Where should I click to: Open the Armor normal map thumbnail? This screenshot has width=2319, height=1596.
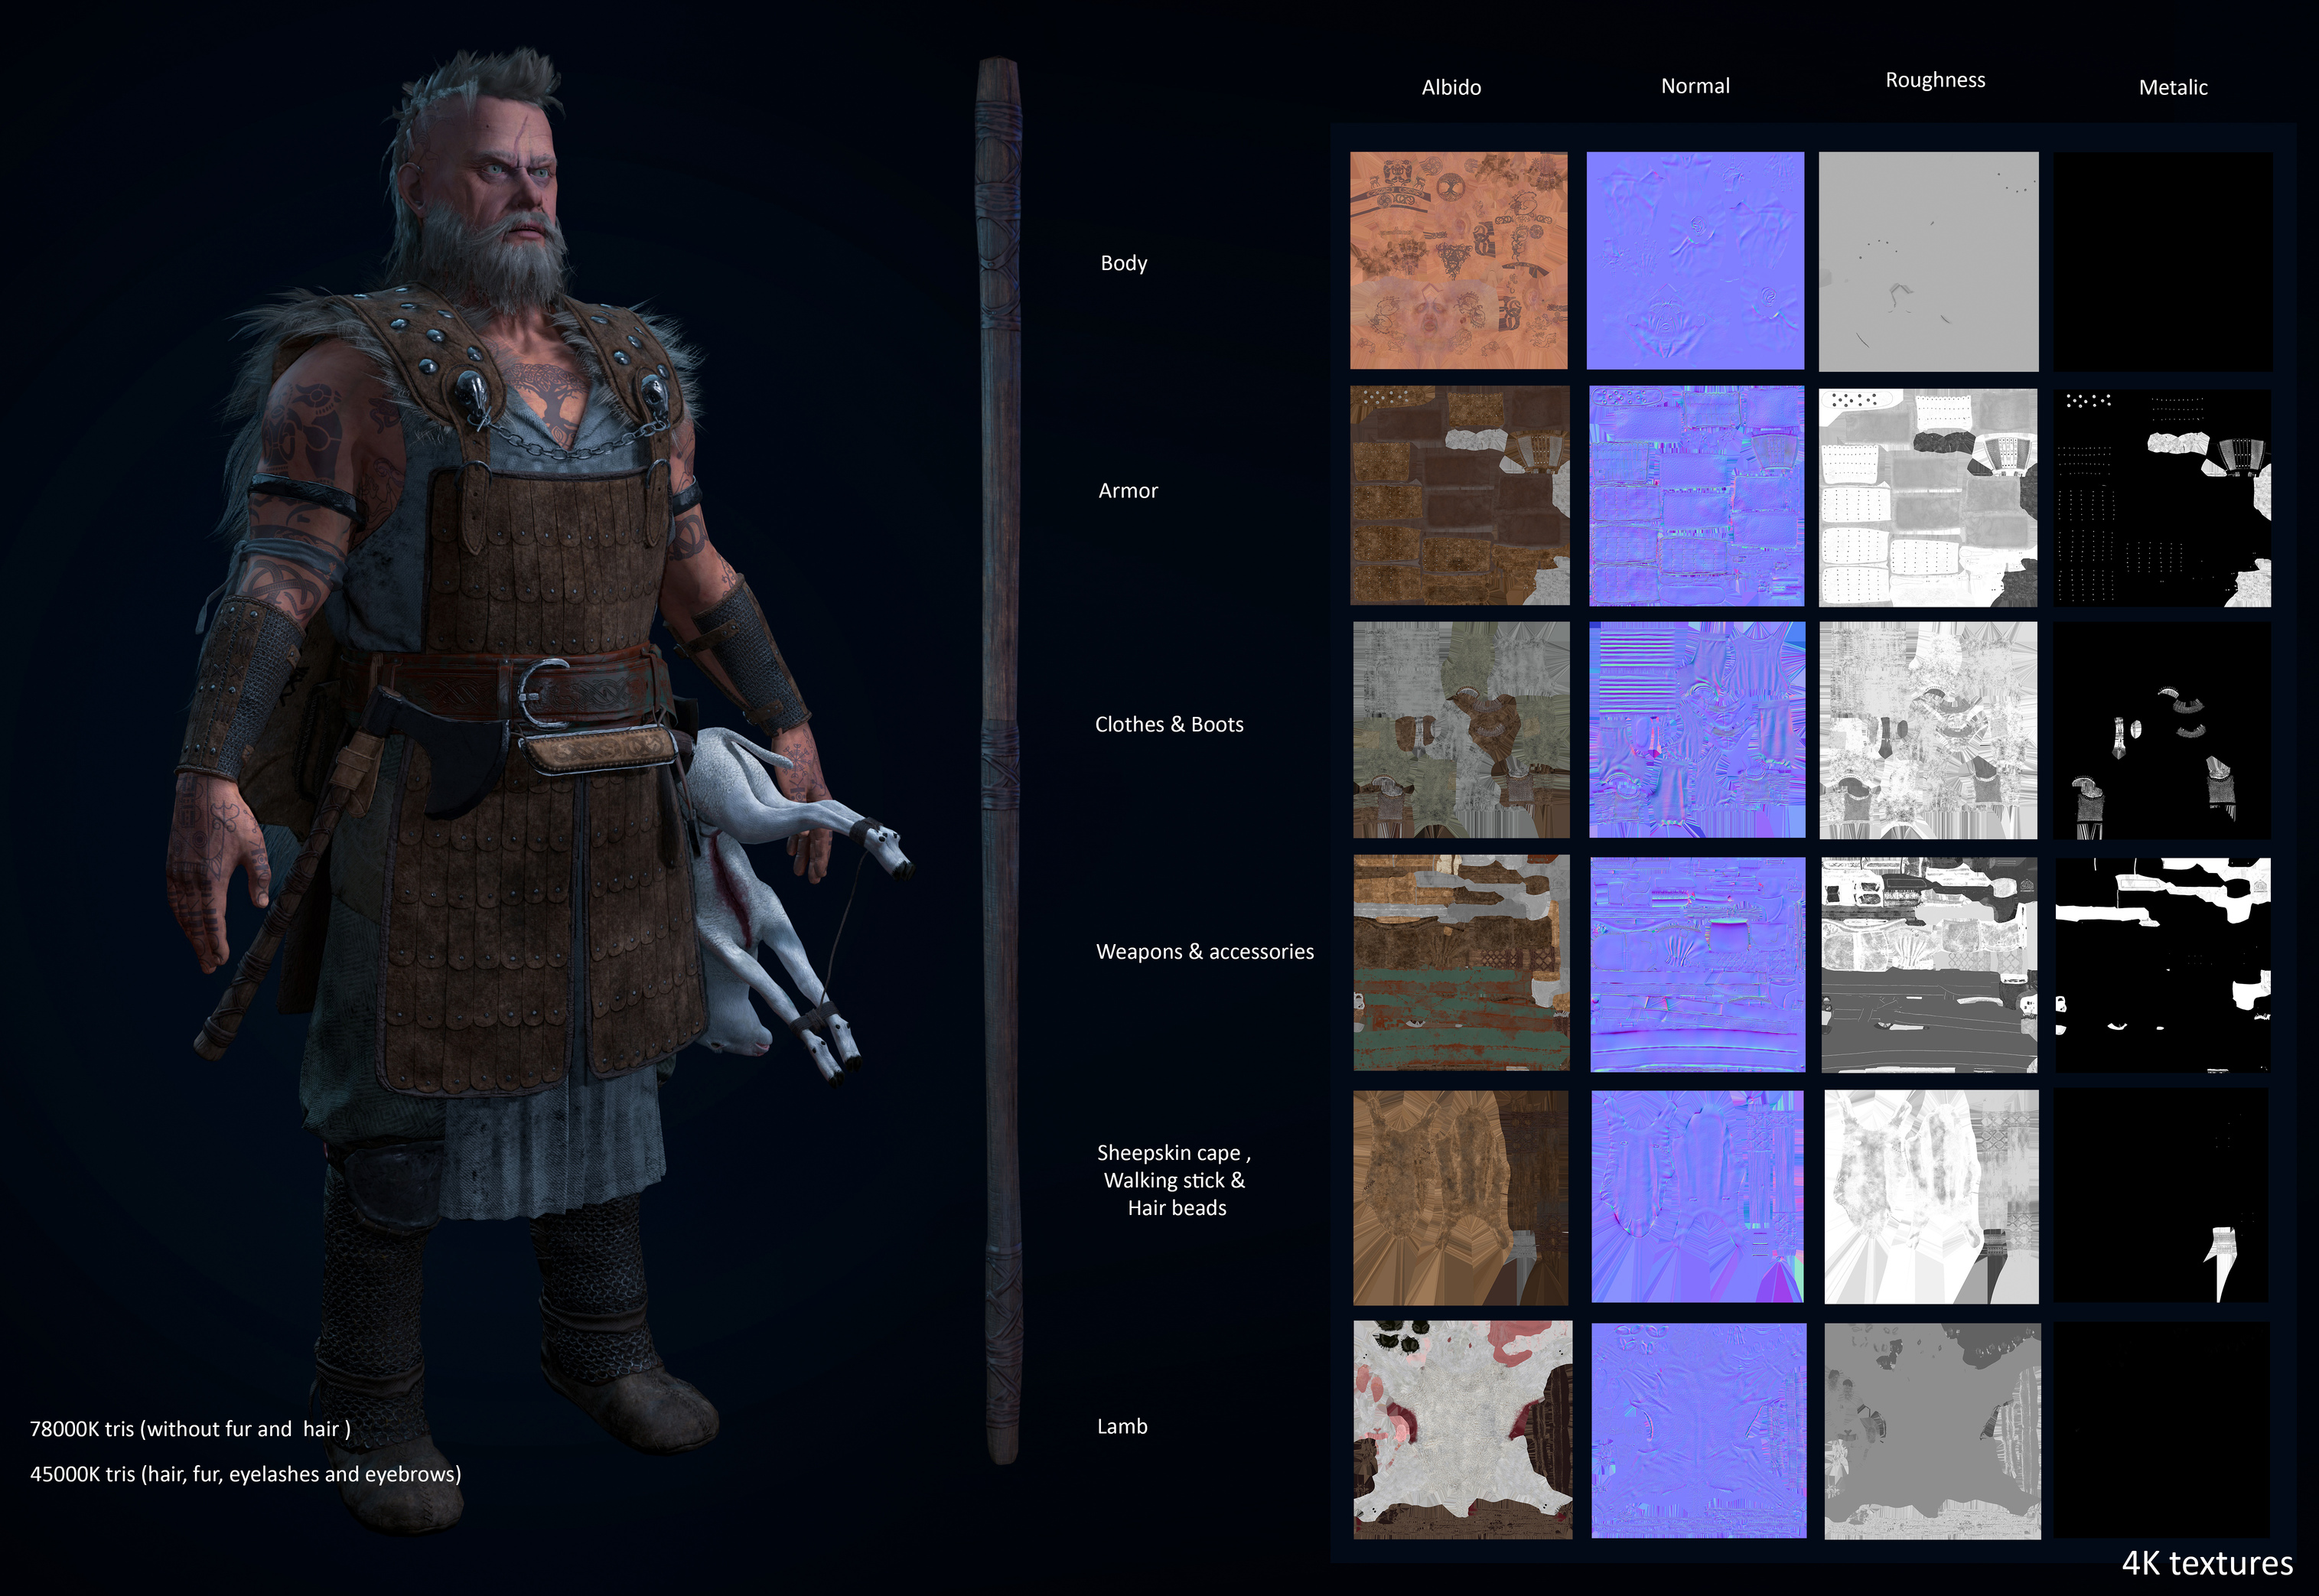[x=1697, y=496]
